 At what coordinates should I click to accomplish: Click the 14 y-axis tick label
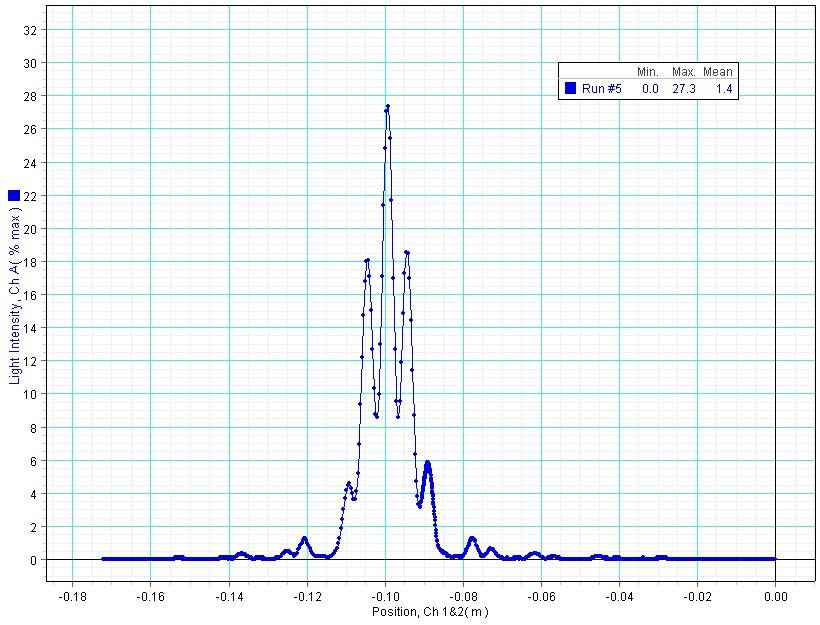(31, 328)
